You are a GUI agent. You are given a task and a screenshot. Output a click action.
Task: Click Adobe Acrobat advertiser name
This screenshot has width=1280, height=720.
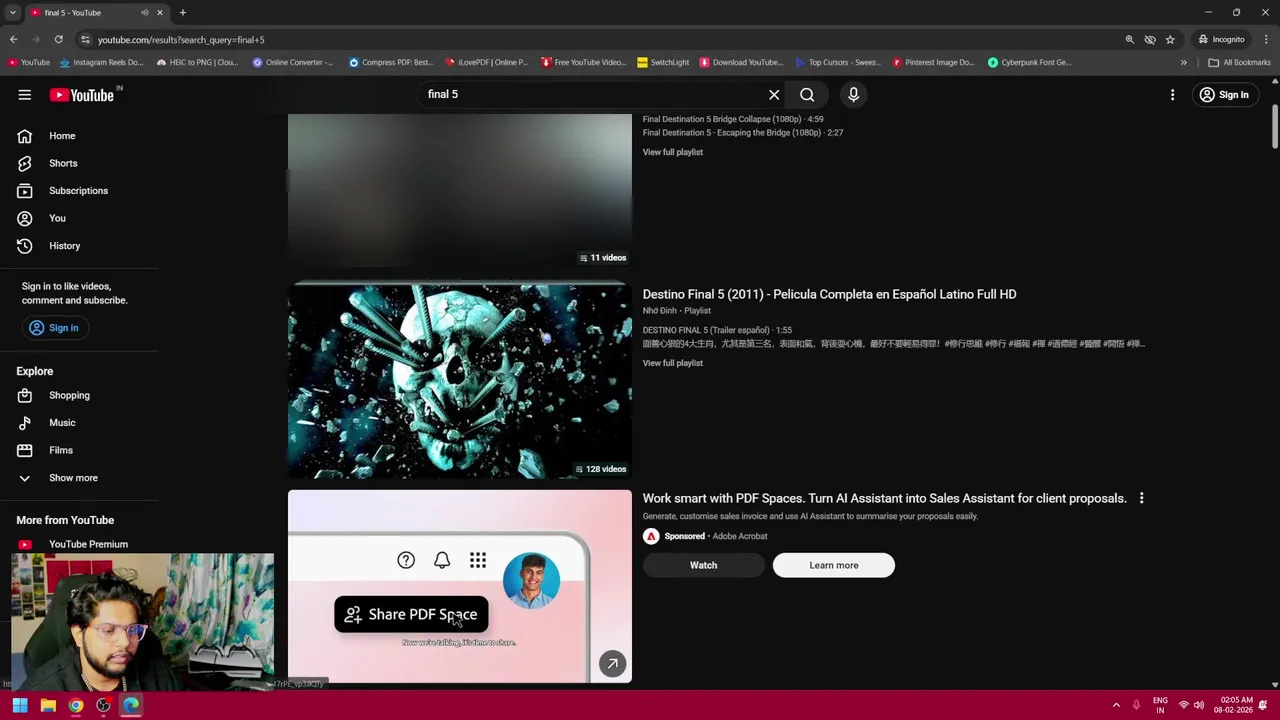point(739,536)
